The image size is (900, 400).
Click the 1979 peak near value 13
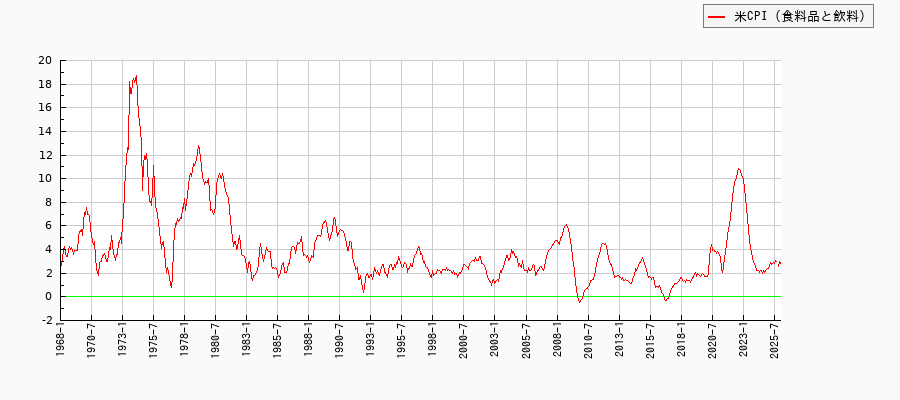click(198, 146)
